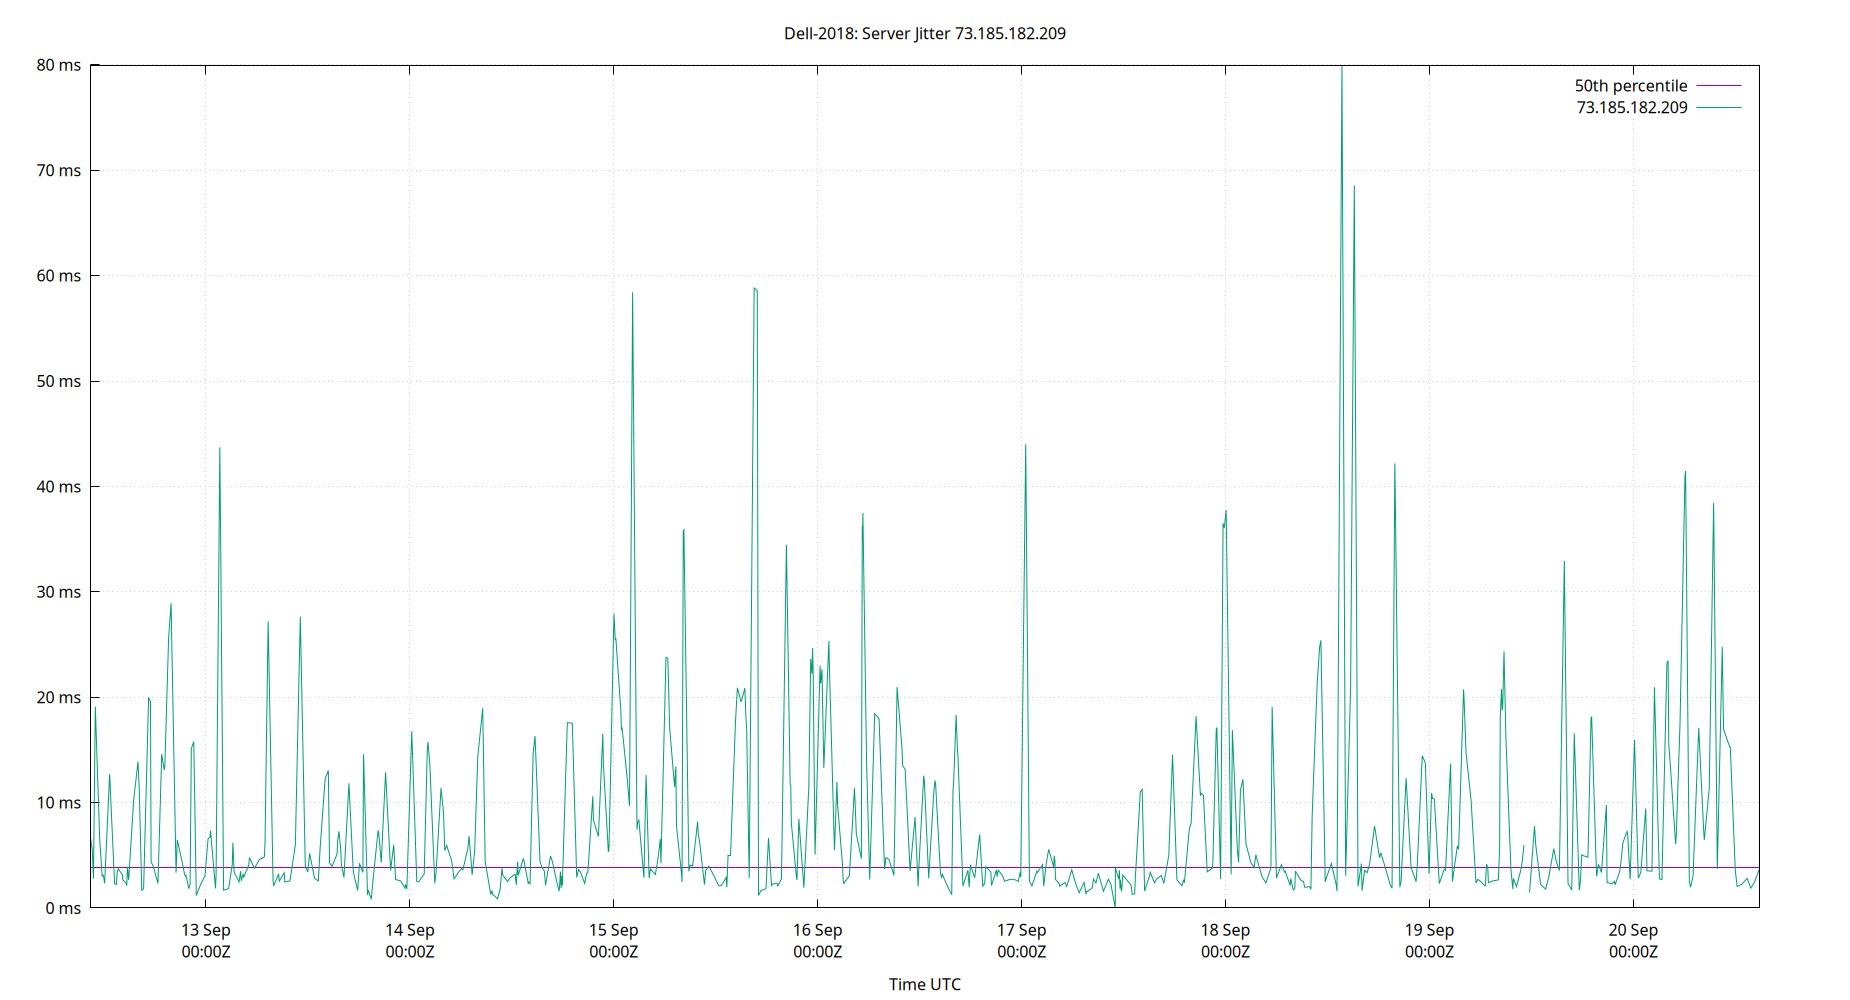Image resolution: width=1850 pixels, height=1000 pixels.
Task: Select the 17 Sep axis label
Action: [1024, 930]
